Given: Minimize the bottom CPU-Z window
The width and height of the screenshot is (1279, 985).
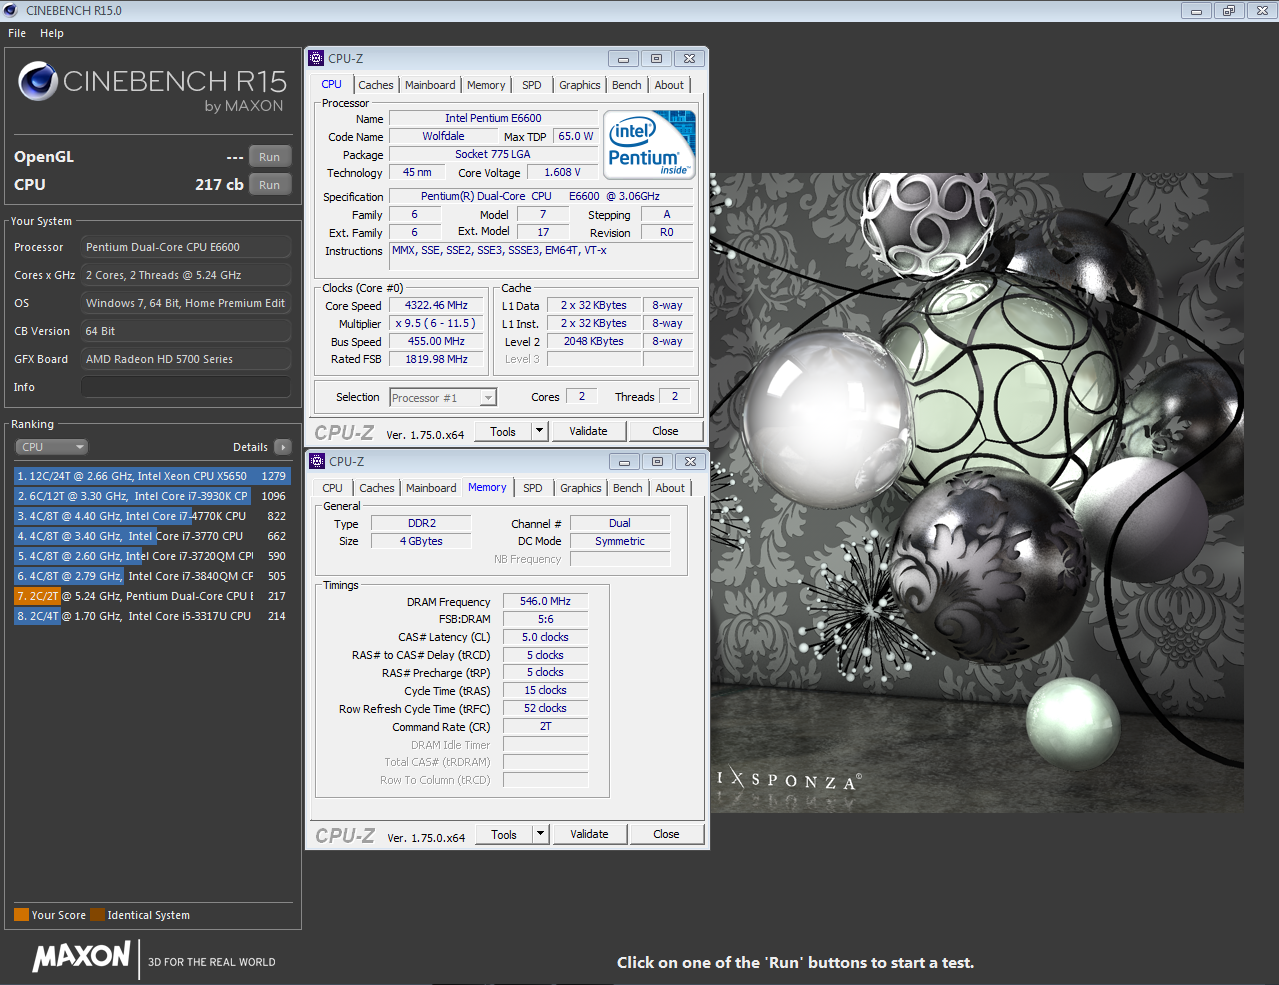Looking at the screenshot, I should point(624,462).
